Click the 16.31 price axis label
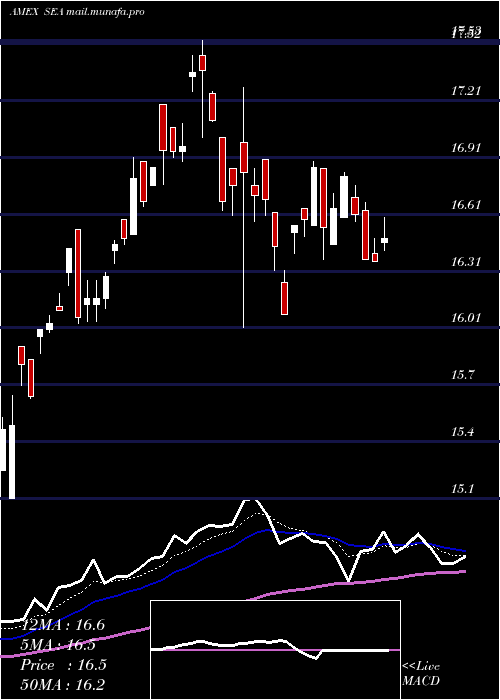Screen dimensions: 500x700 click(x=466, y=262)
